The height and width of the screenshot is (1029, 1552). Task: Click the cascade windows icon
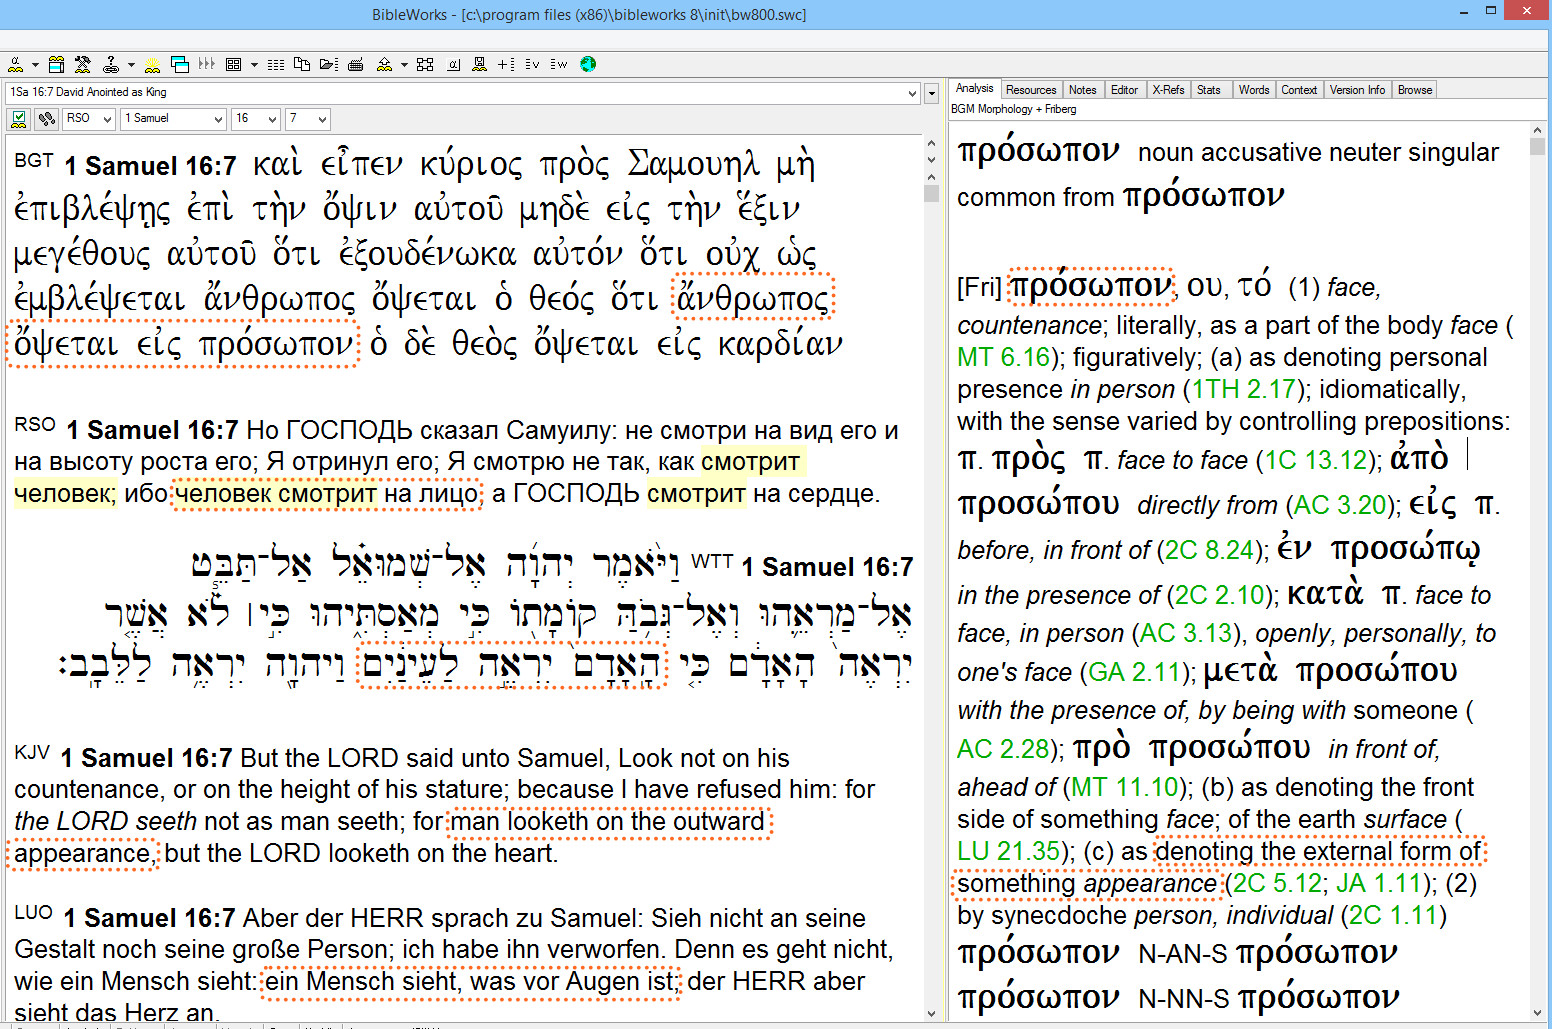[x=180, y=64]
